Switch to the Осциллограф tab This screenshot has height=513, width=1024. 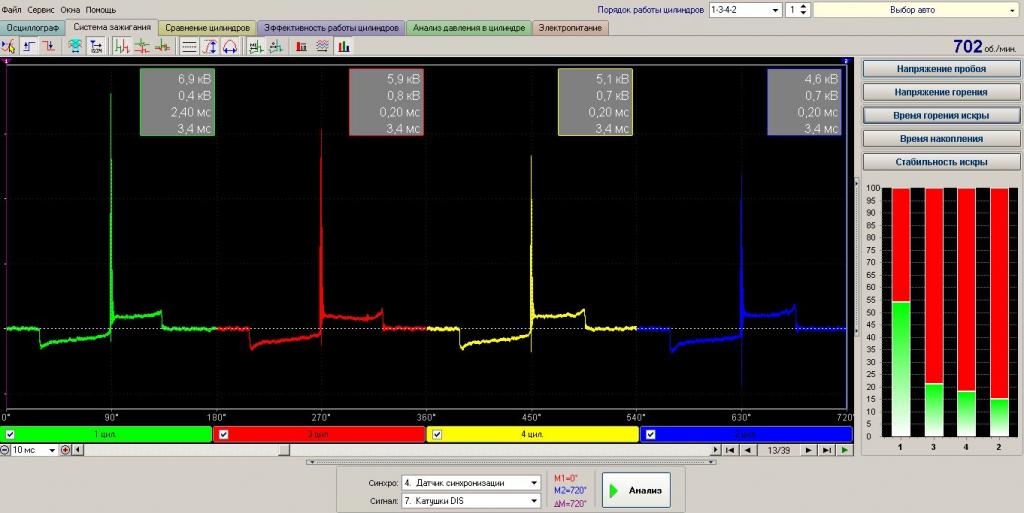33,28
